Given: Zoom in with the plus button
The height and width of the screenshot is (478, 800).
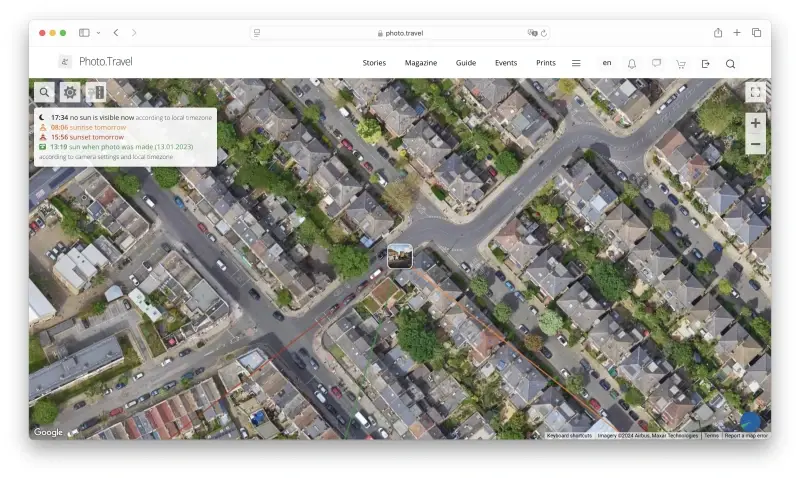Looking at the screenshot, I should click(755, 123).
